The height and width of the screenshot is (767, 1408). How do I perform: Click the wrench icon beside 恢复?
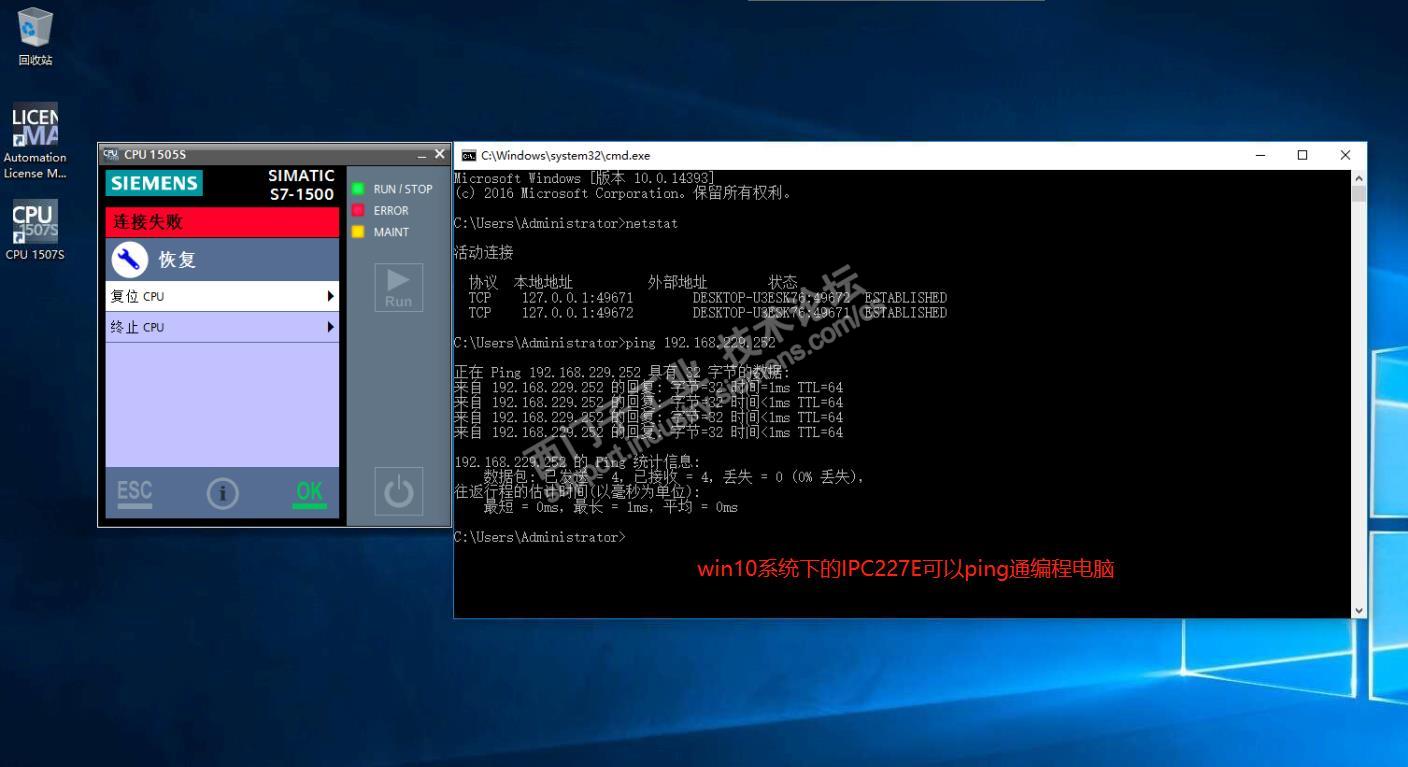(x=130, y=260)
